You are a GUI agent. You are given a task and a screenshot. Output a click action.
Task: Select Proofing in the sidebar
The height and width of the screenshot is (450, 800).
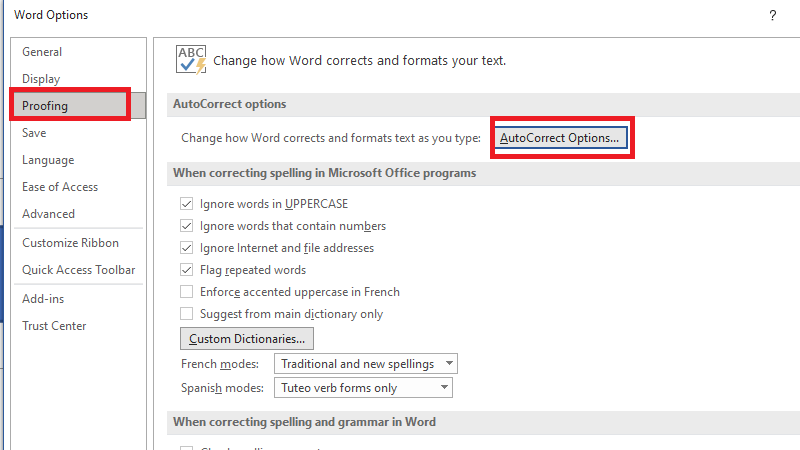tap(45, 106)
